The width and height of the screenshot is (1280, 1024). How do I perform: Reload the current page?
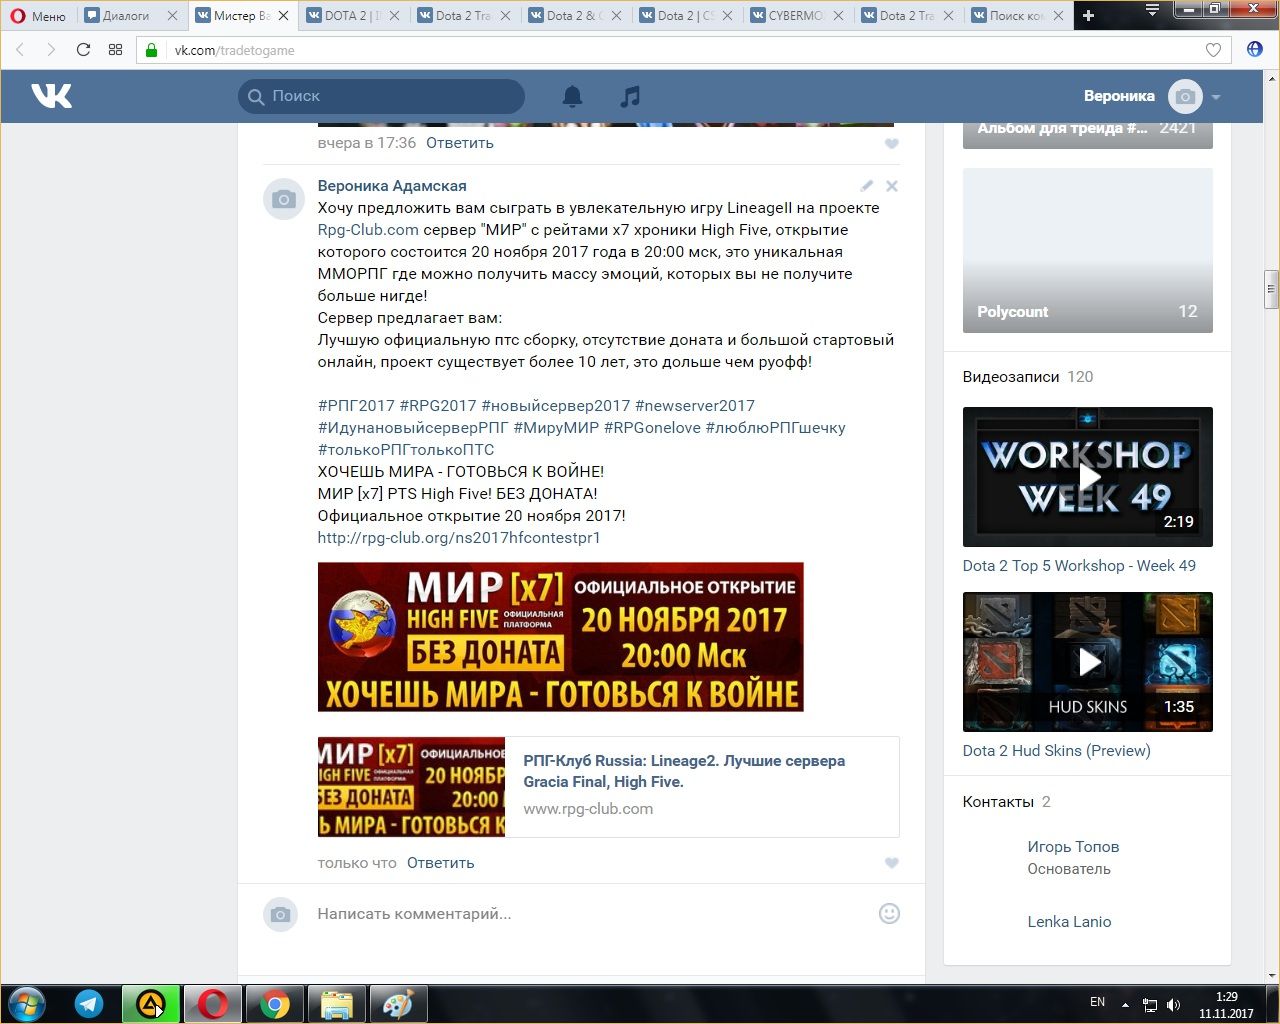[83, 50]
